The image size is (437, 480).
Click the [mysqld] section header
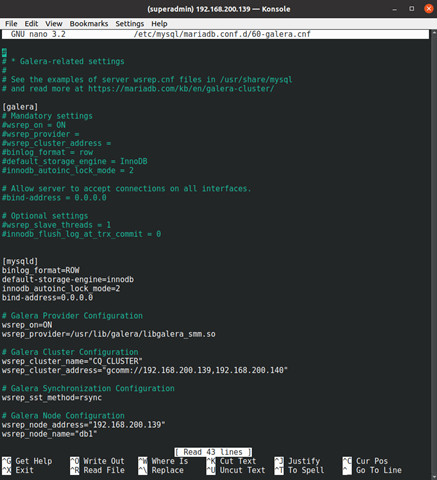coord(20,261)
